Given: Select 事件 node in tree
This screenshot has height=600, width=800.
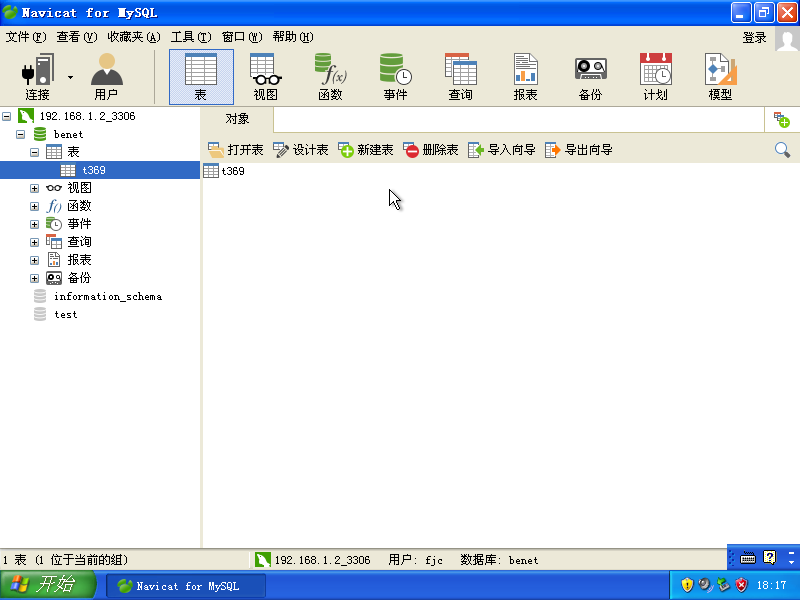Looking at the screenshot, I should point(79,223).
